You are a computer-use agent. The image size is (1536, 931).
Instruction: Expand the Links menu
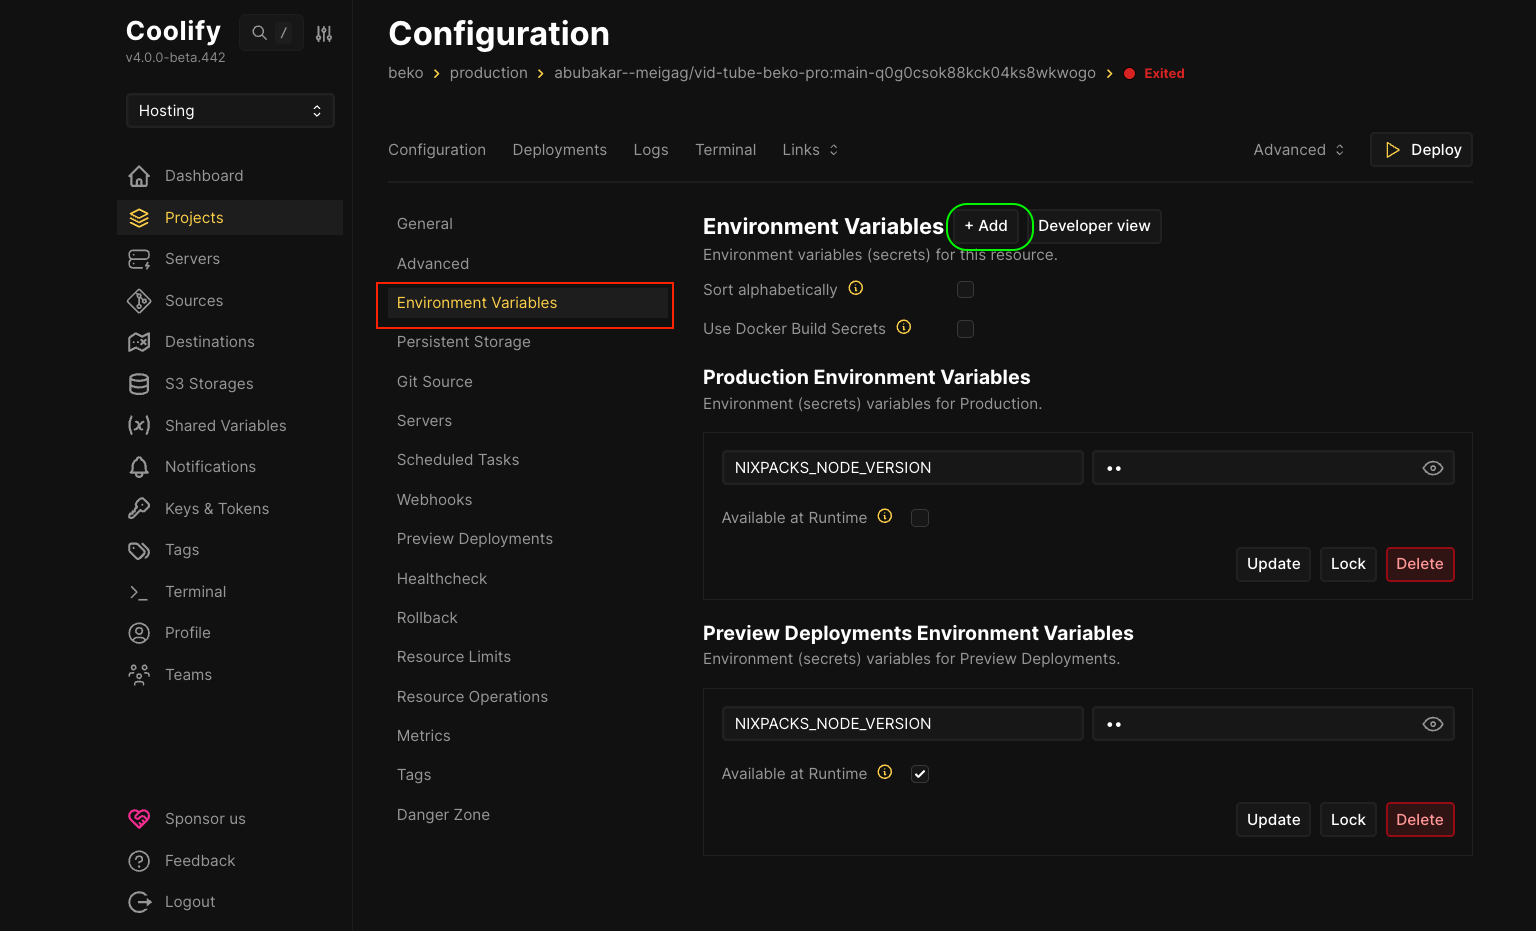tap(810, 149)
